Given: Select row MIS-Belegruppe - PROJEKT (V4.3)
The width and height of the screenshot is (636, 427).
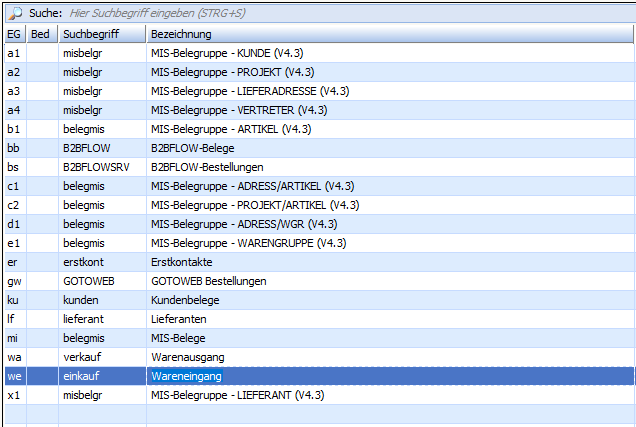Looking at the screenshot, I should [x=319, y=72].
